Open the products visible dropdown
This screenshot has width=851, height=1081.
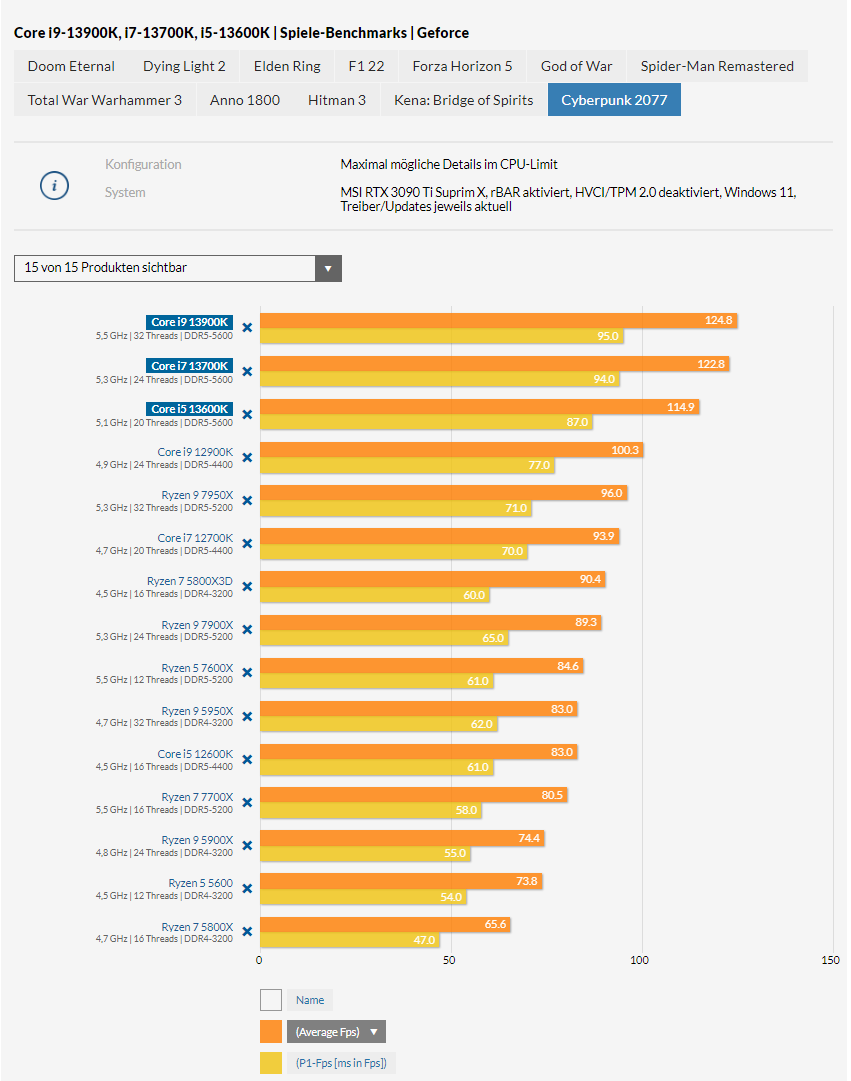click(x=178, y=268)
